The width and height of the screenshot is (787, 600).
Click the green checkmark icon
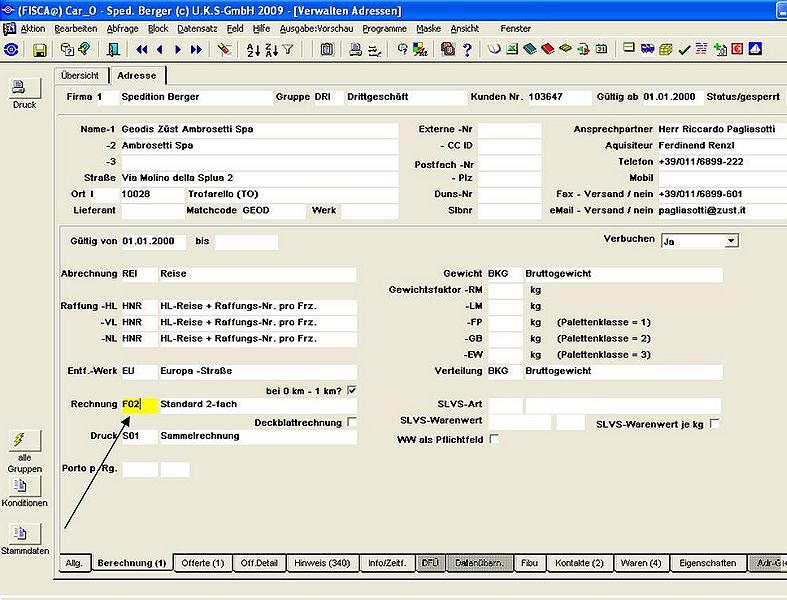pyautogui.click(x=684, y=49)
